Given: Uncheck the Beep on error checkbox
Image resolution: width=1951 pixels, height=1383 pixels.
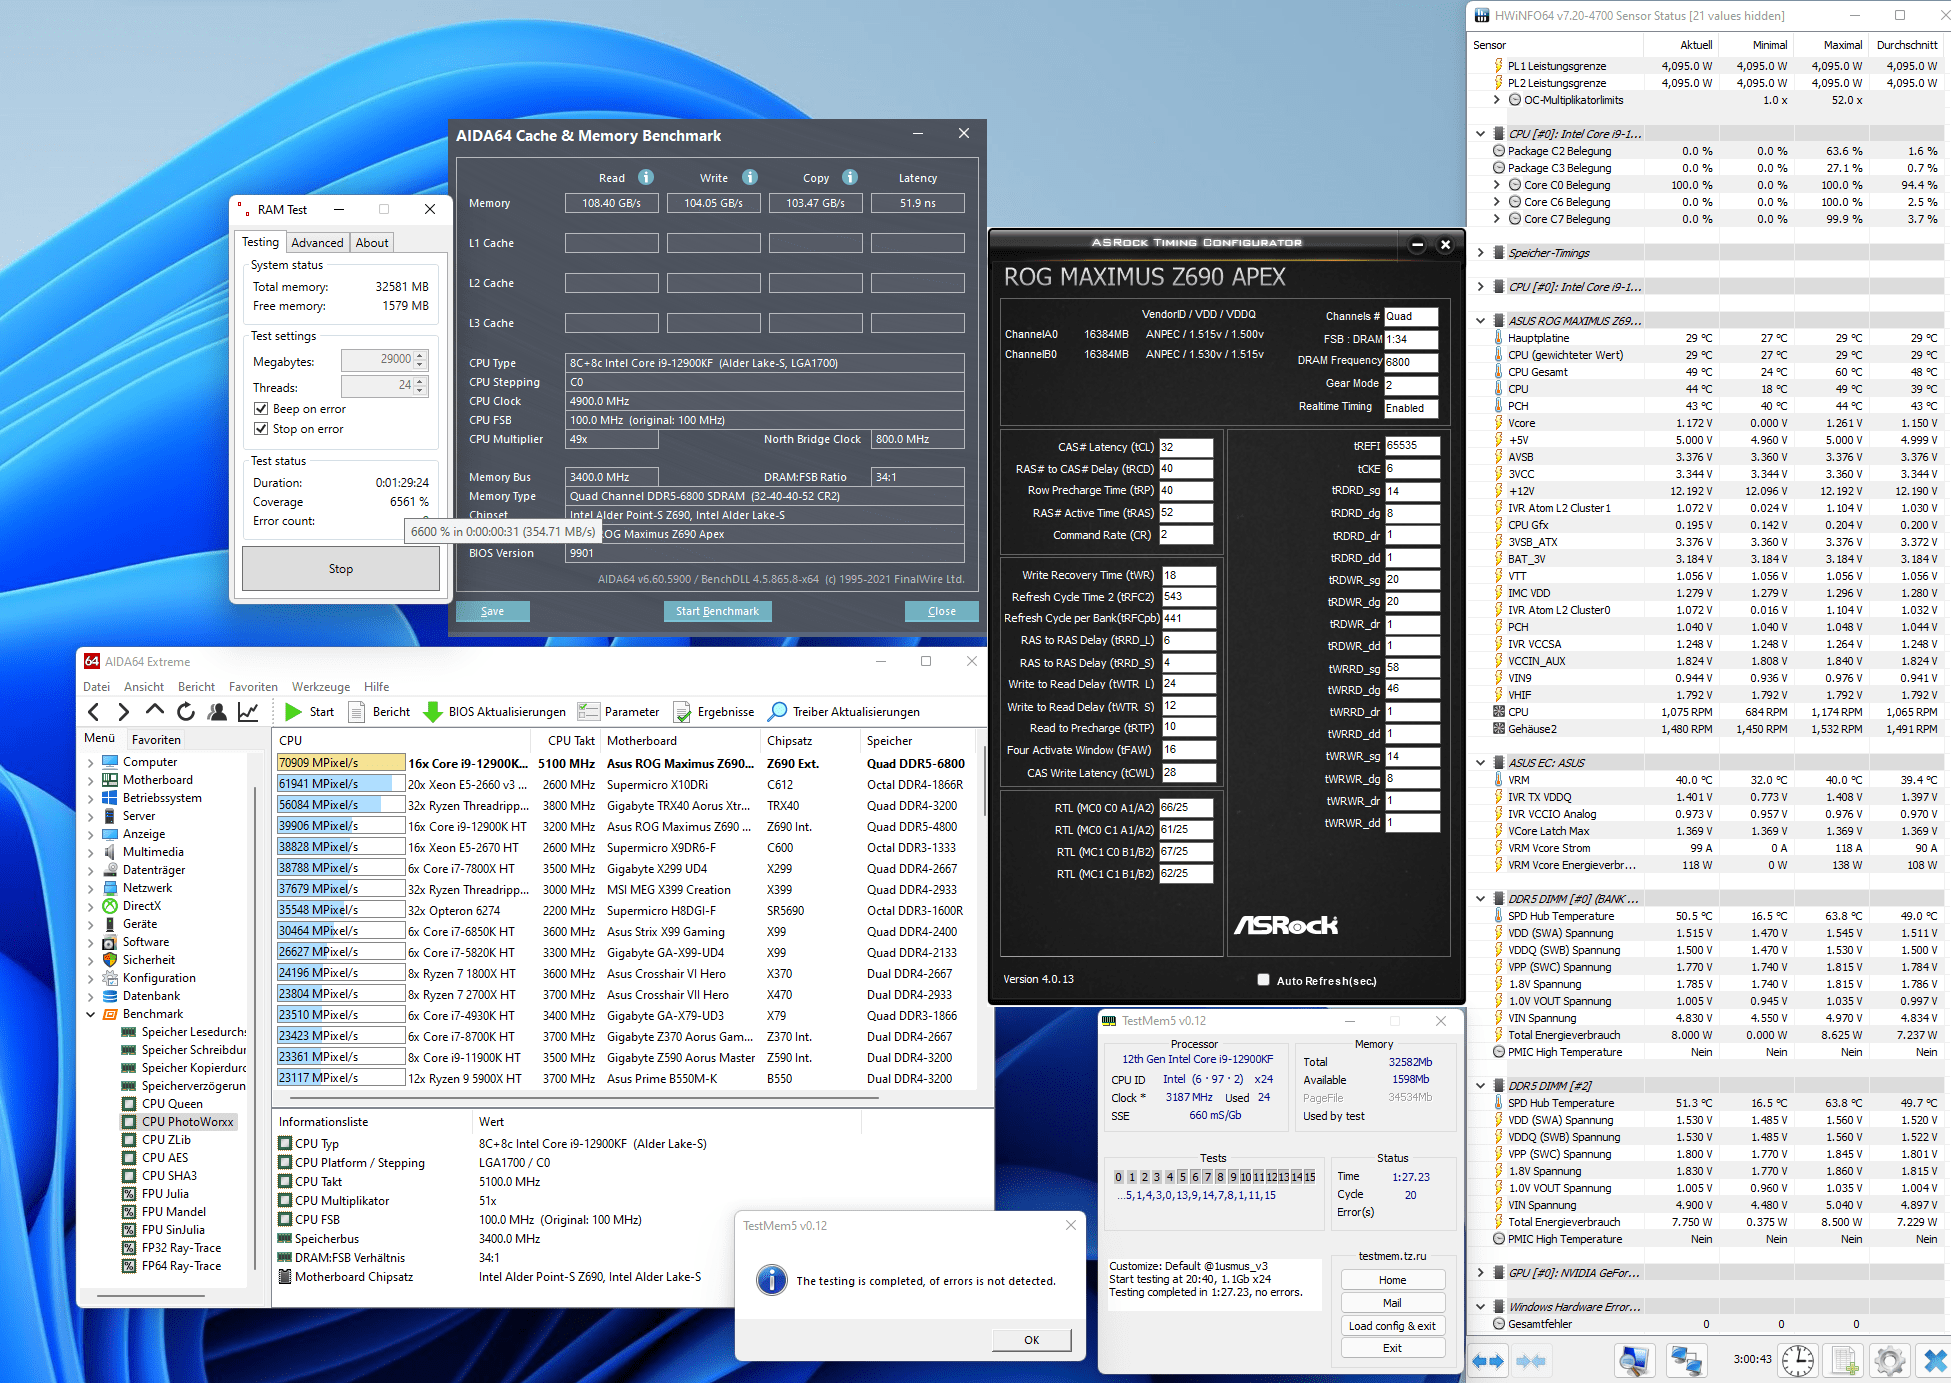Looking at the screenshot, I should 261,409.
